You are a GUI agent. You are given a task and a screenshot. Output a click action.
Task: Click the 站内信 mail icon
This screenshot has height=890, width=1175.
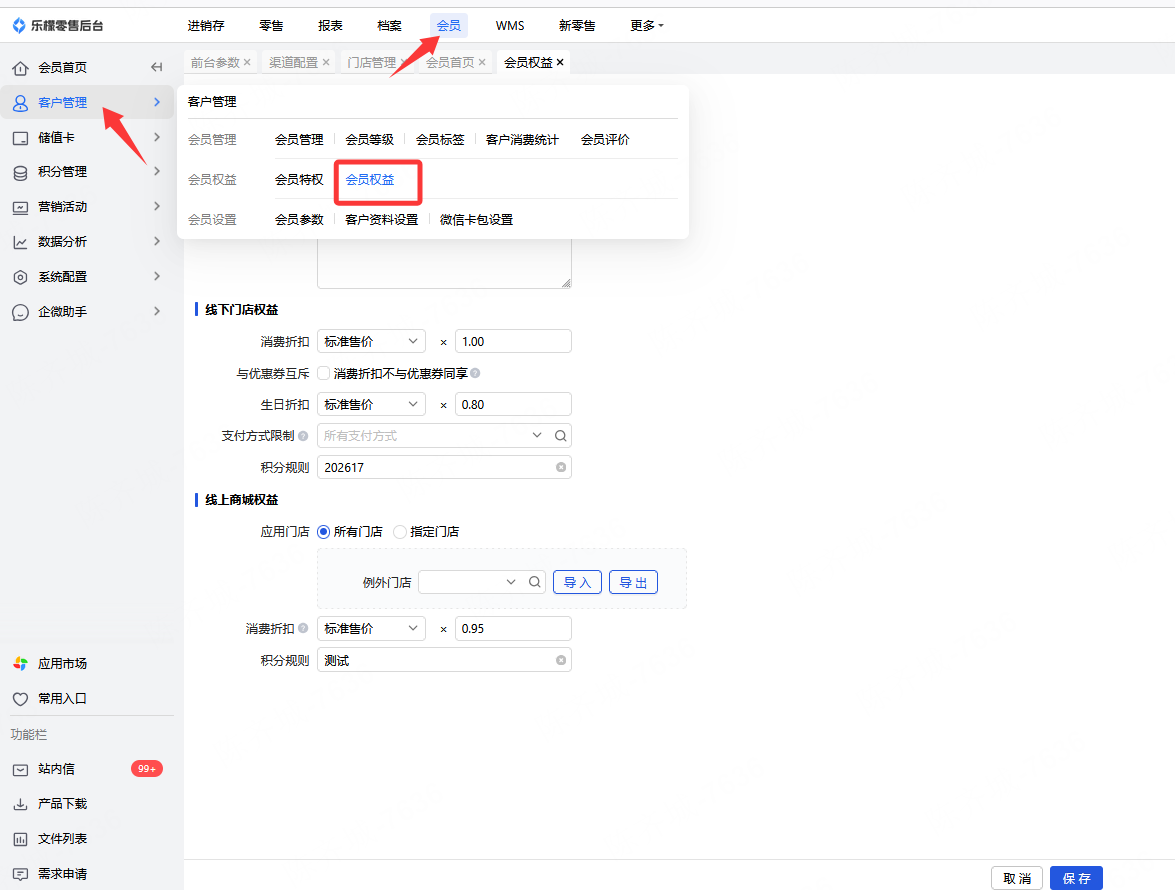point(20,769)
